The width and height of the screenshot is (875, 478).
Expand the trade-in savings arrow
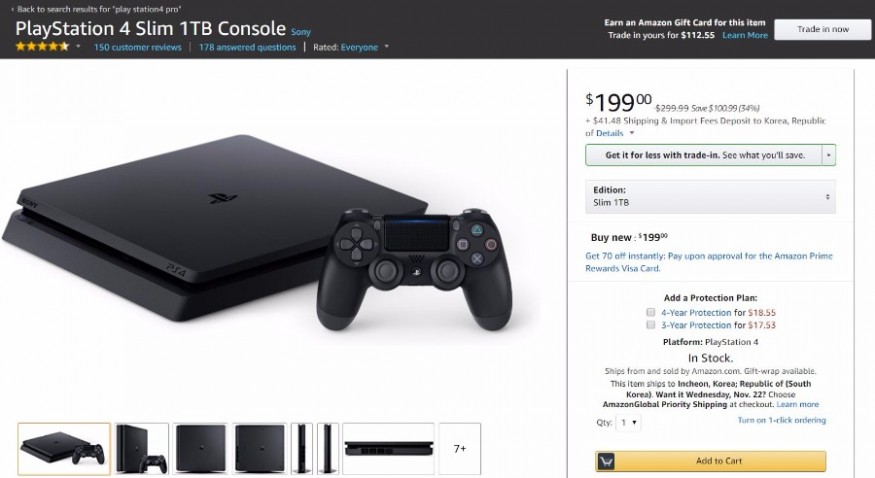pos(829,155)
